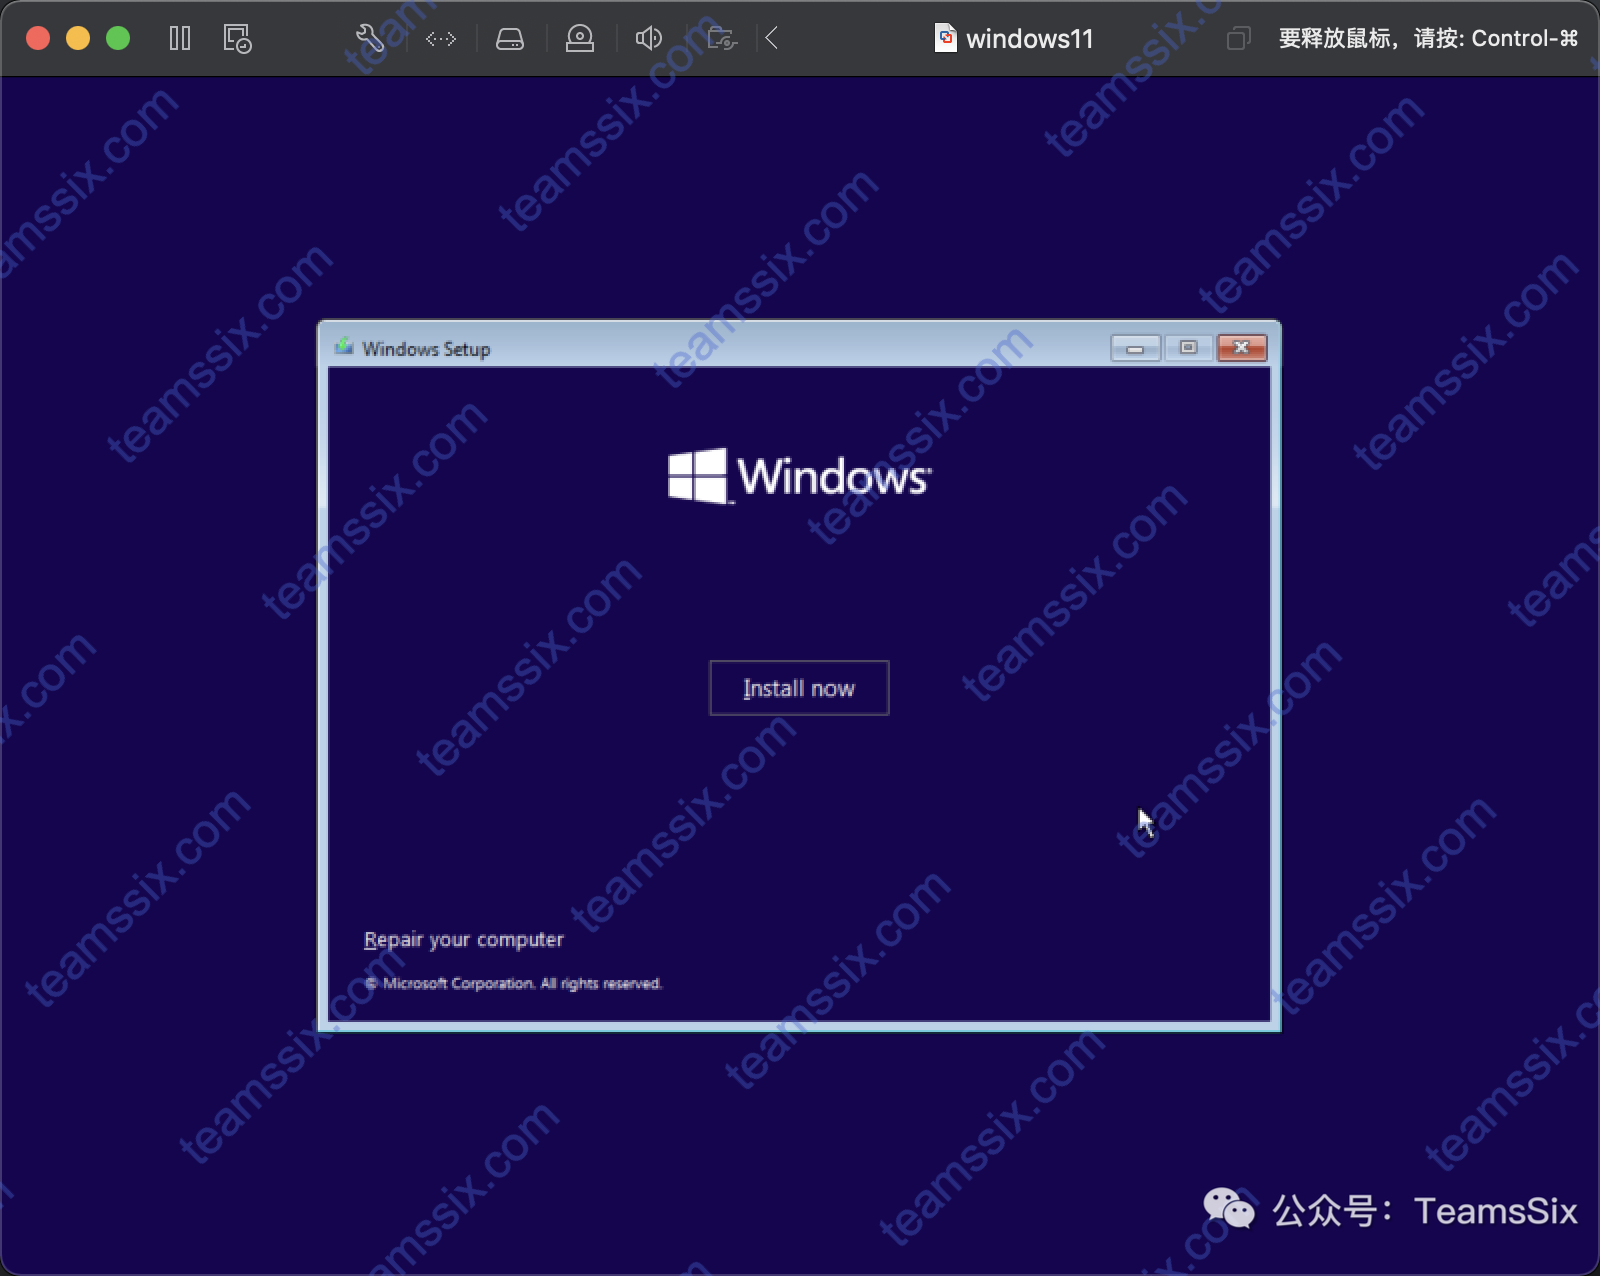
Task: Click the overlapping windows icon in title bar
Action: (1238, 39)
